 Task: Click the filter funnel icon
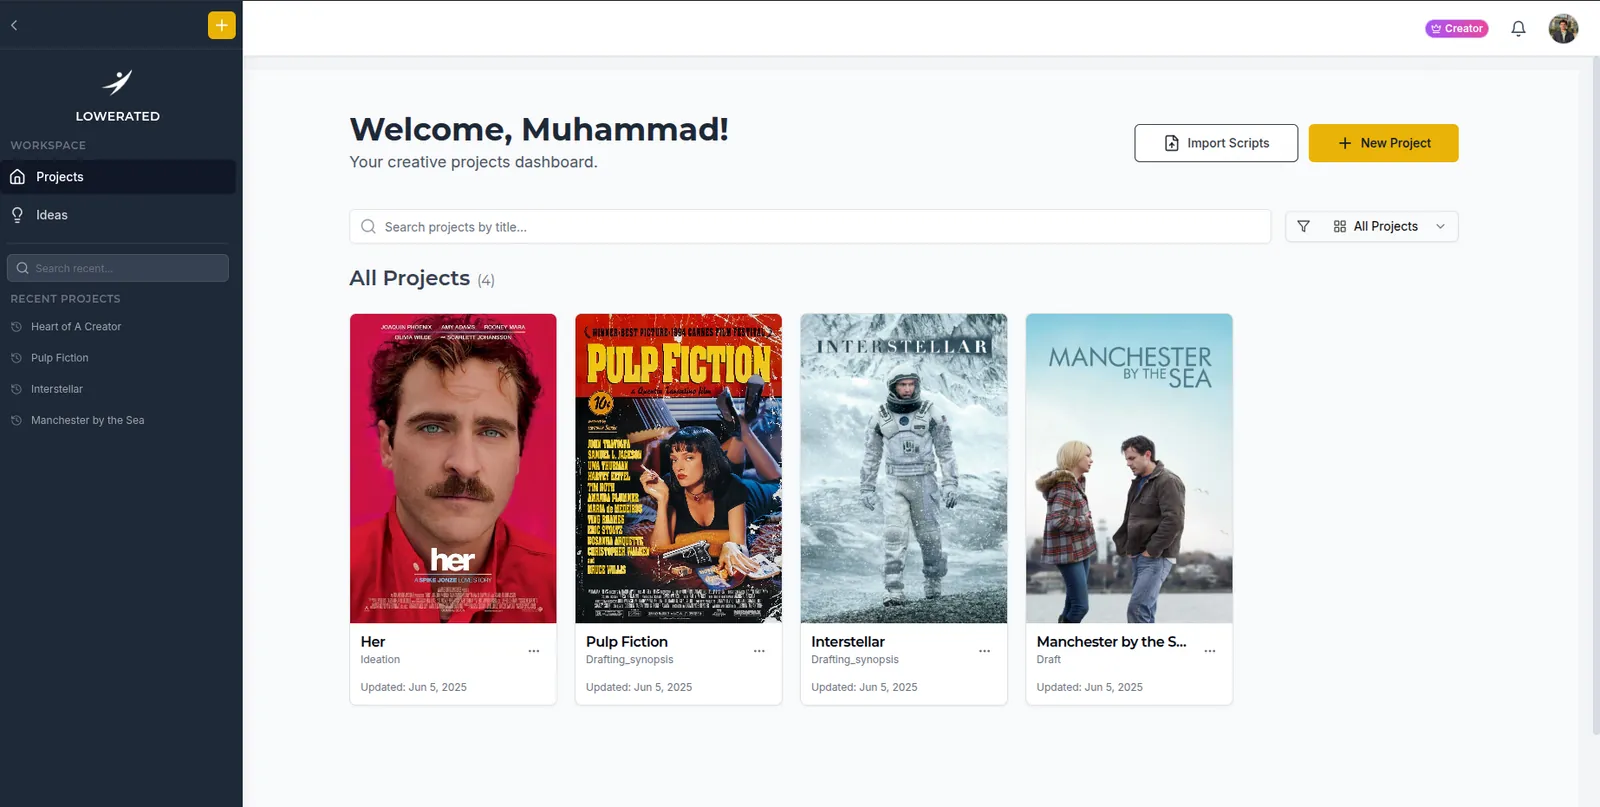[x=1303, y=227]
